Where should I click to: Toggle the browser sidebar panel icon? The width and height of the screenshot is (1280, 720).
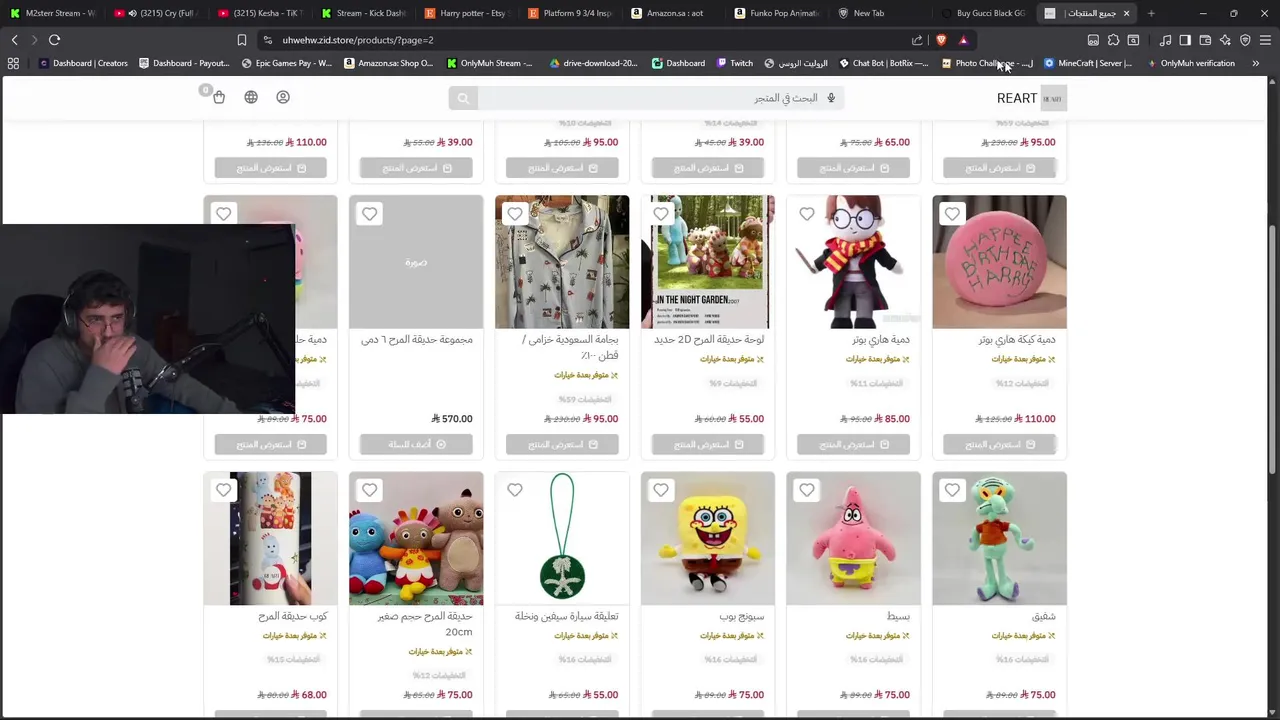click(x=1185, y=40)
